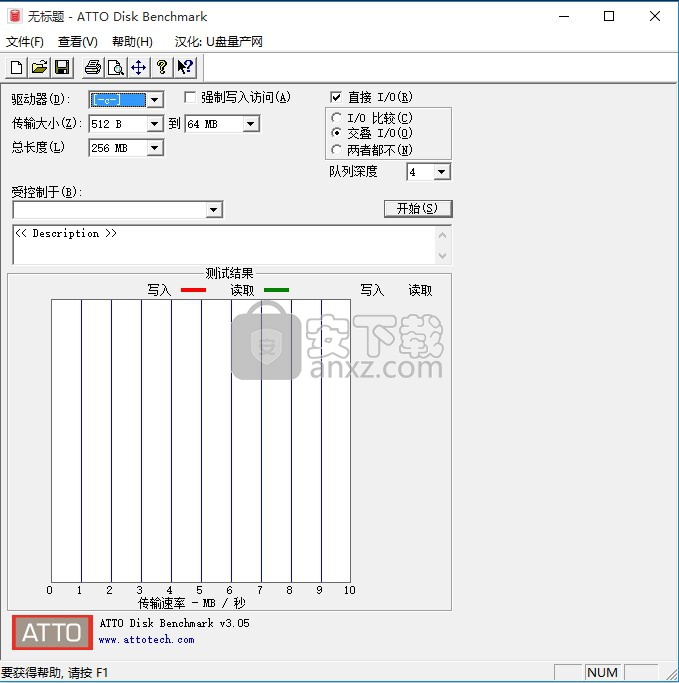The image size is (679, 683).
Task: Open Print Preview from the toolbar
Action: tap(116, 68)
